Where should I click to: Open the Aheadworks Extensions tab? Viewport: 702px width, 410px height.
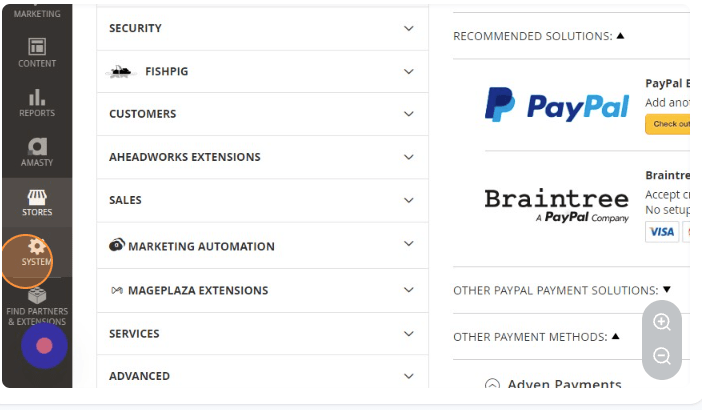pyautogui.click(x=262, y=157)
